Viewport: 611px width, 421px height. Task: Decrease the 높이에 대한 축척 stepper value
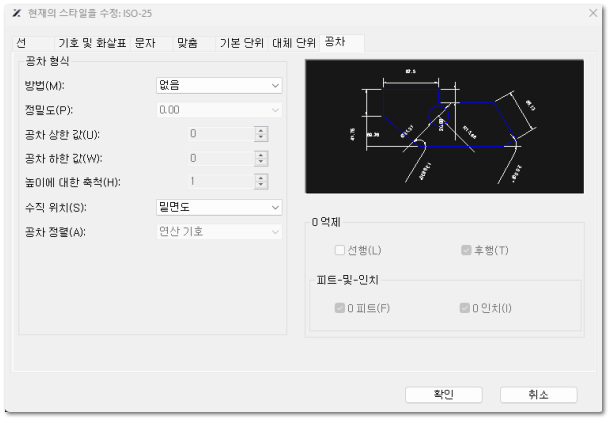pos(261,185)
